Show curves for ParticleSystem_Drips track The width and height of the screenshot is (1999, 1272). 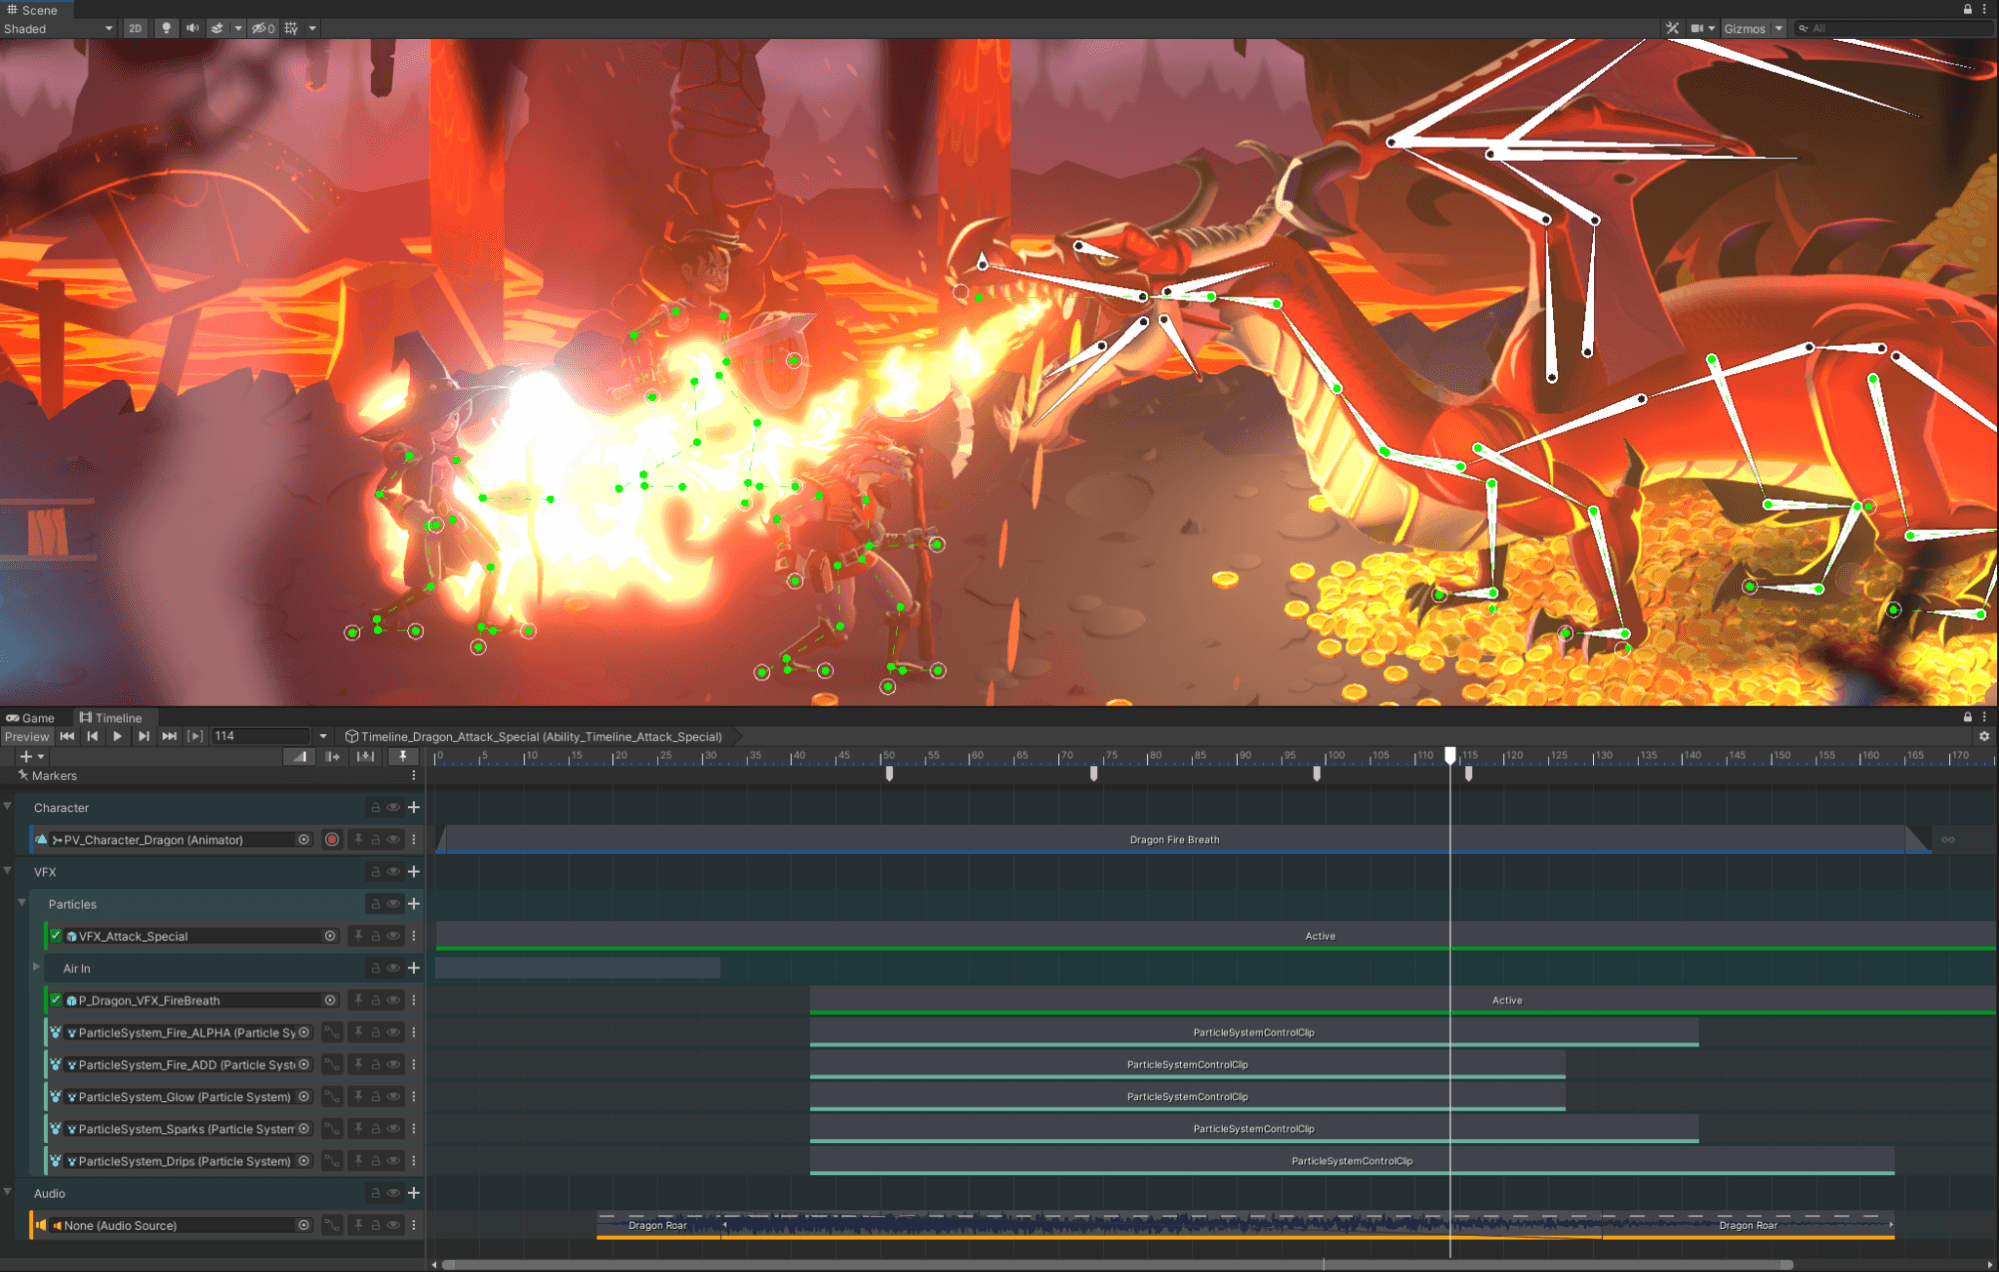pos(332,1160)
